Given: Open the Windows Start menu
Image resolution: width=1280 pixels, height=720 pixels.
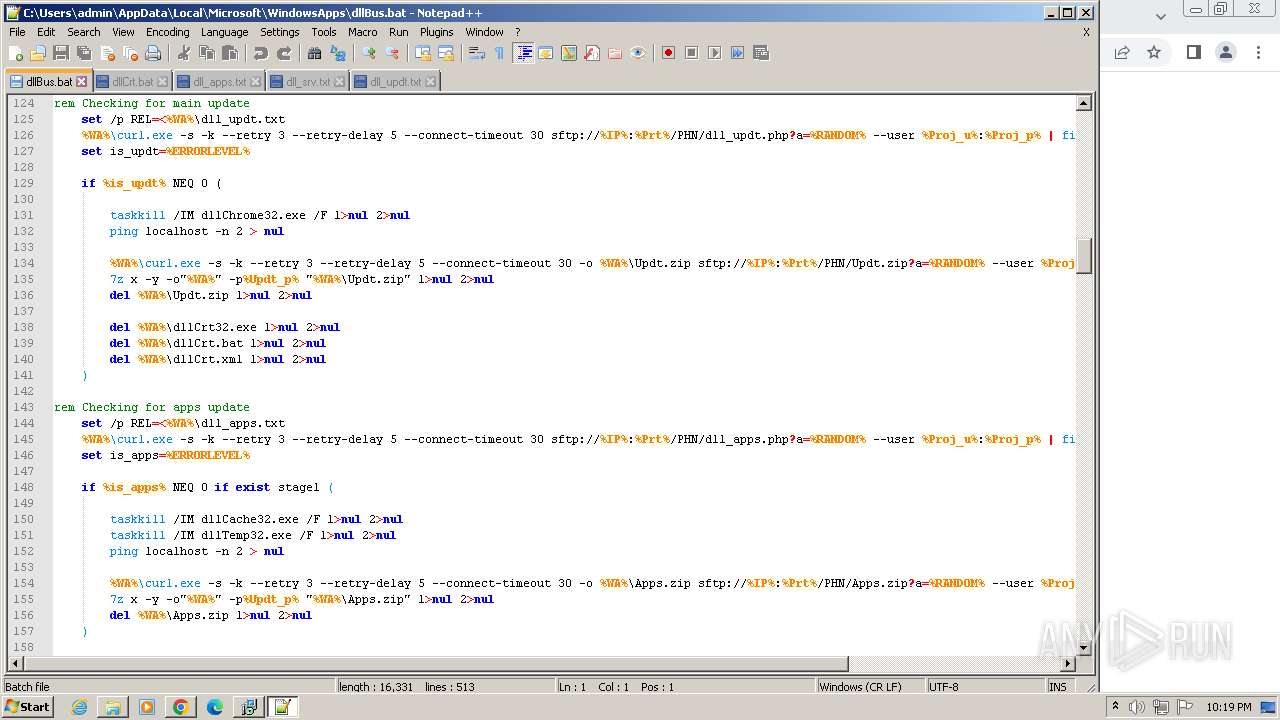Looking at the screenshot, I should point(27,707).
